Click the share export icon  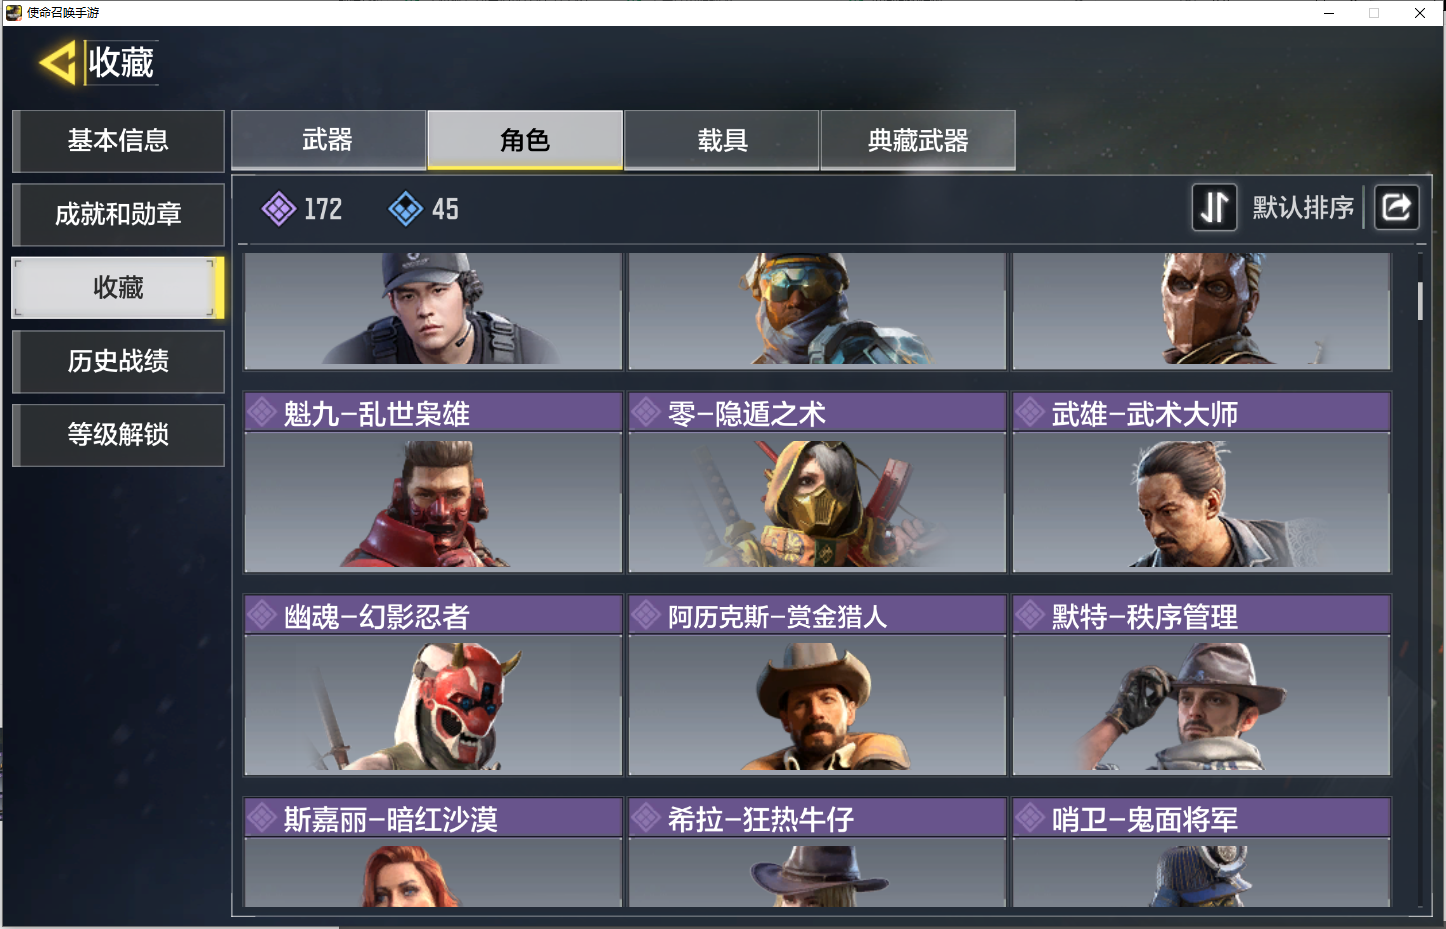point(1396,208)
